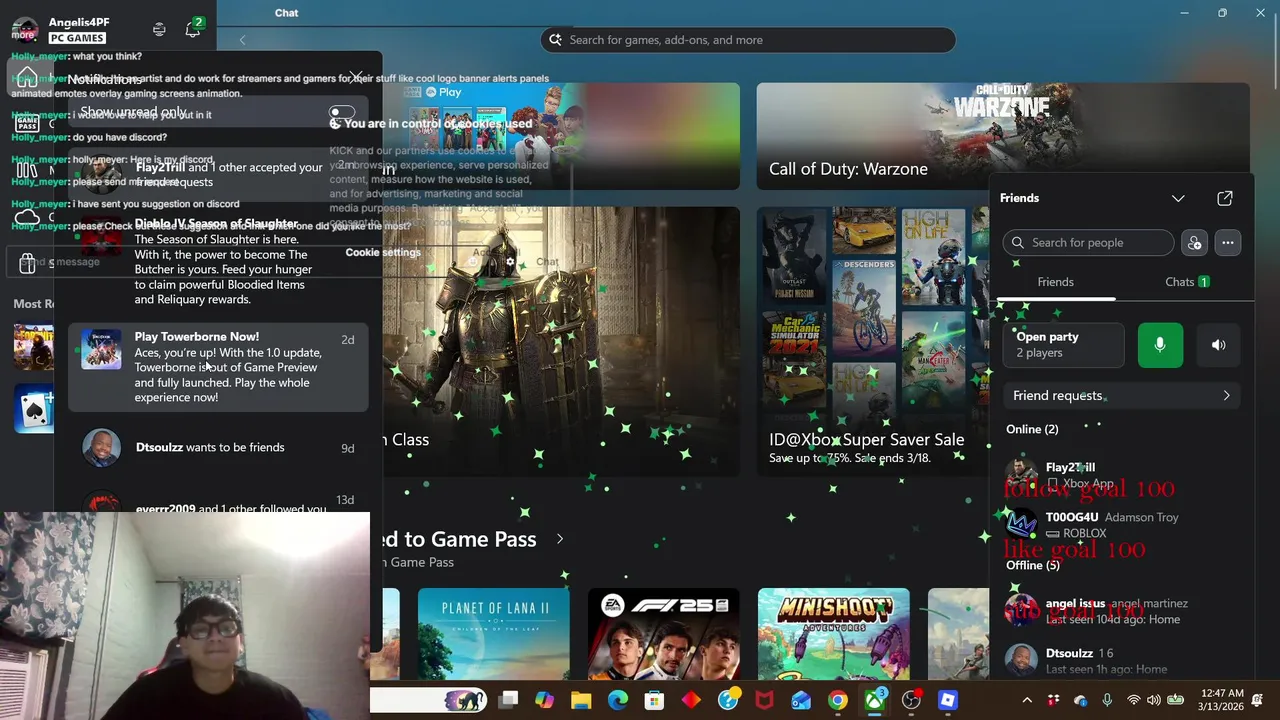Launch Google Chrome from the taskbar
The image size is (1280, 720).
click(838, 700)
